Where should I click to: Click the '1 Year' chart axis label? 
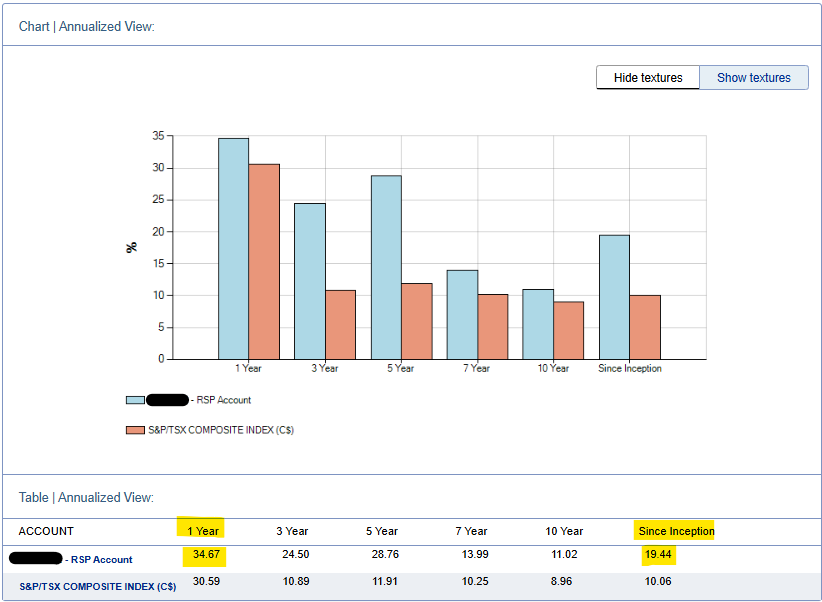click(248, 368)
